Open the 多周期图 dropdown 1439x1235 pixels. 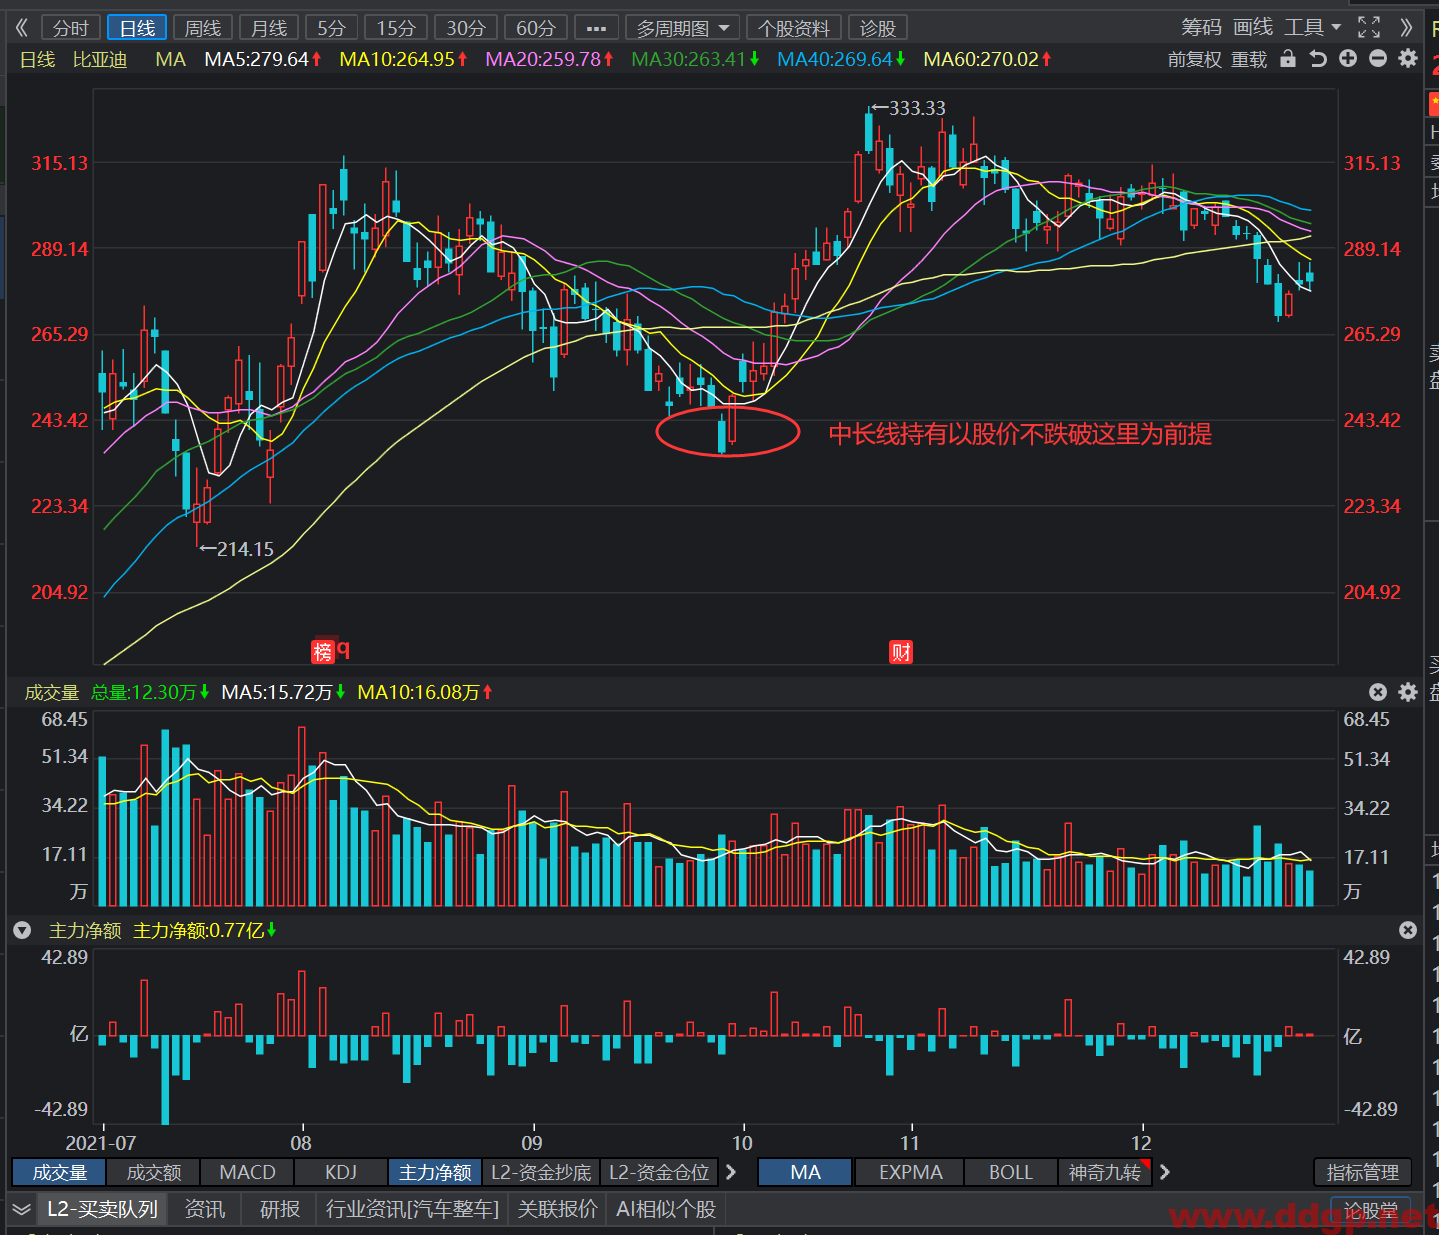pos(683,28)
